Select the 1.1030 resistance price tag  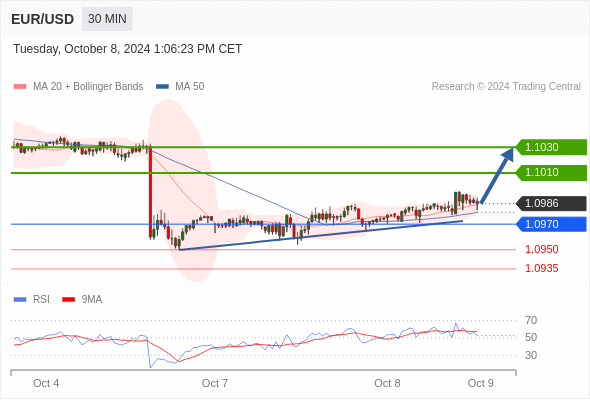(551, 147)
